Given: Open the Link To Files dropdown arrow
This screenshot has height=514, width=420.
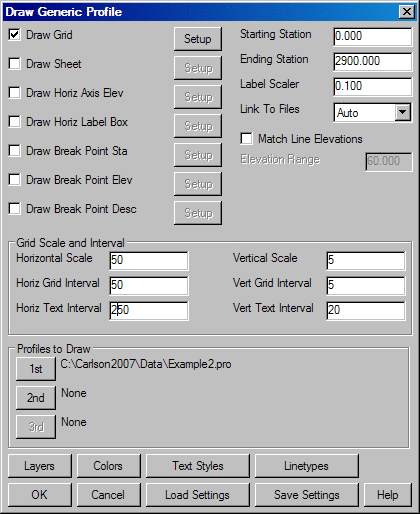Looking at the screenshot, I should click(403, 113).
